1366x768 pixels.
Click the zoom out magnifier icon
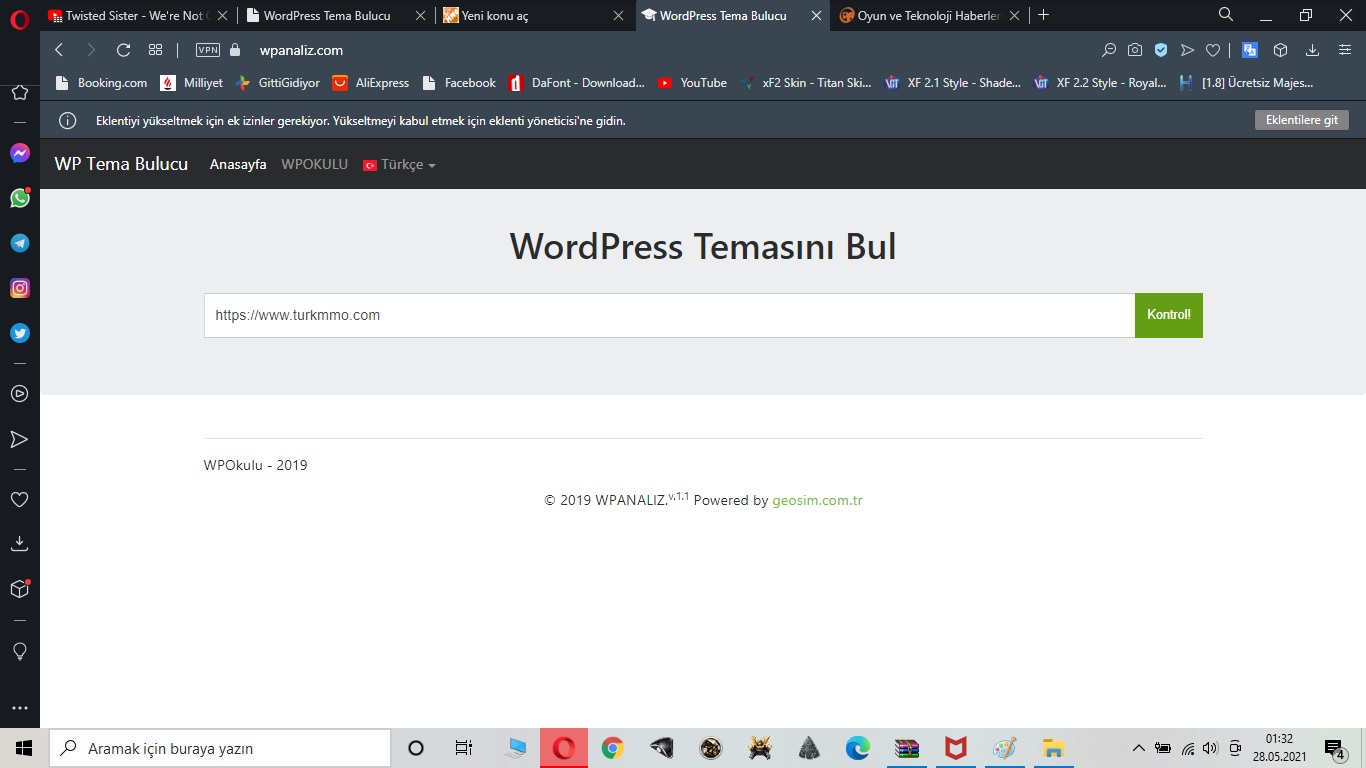[1109, 50]
